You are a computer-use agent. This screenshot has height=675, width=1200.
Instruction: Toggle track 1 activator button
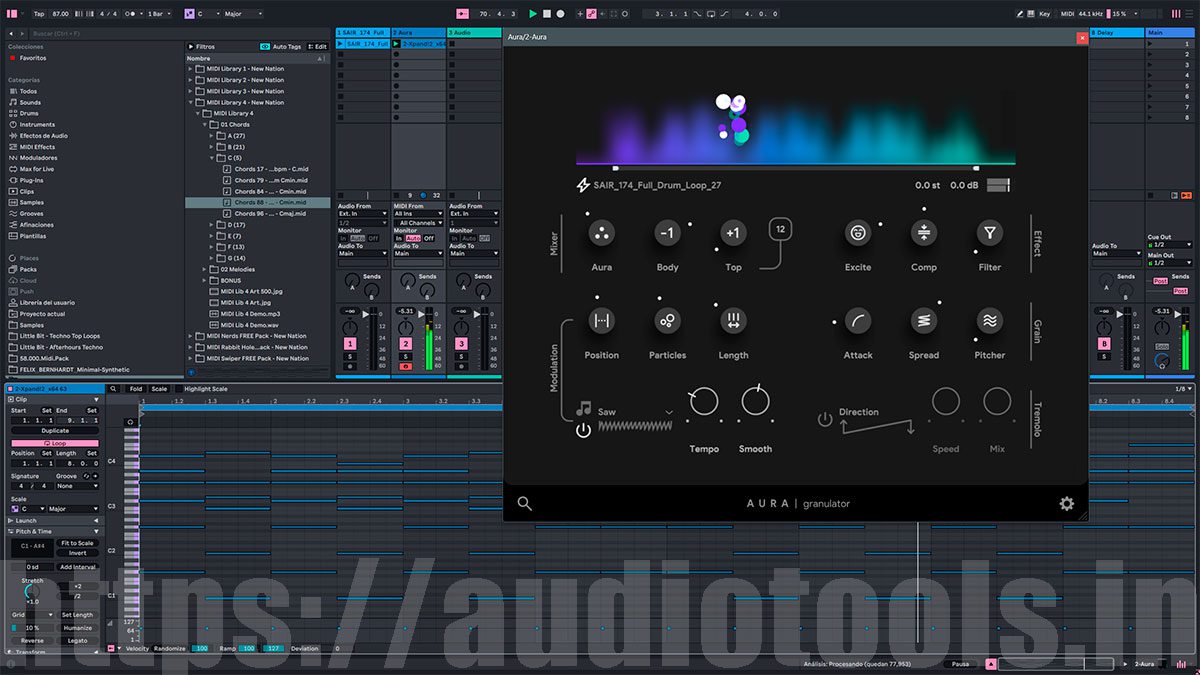[350, 344]
